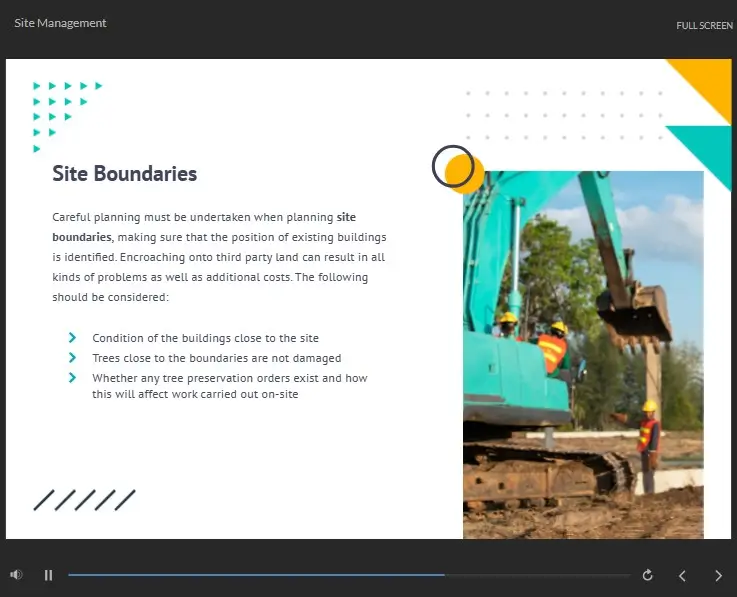Viewport: 737px width, 597px height.
Task: Advance to the next slide
Action: (x=718, y=575)
